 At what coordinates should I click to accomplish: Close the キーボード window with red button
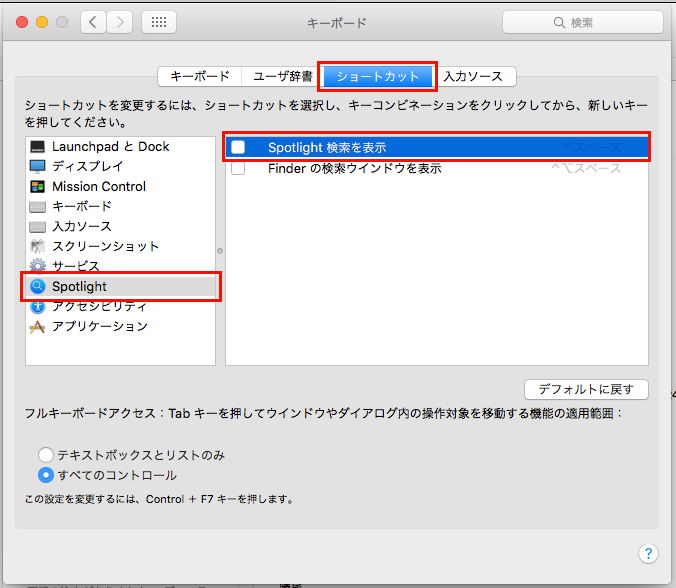(x=22, y=22)
